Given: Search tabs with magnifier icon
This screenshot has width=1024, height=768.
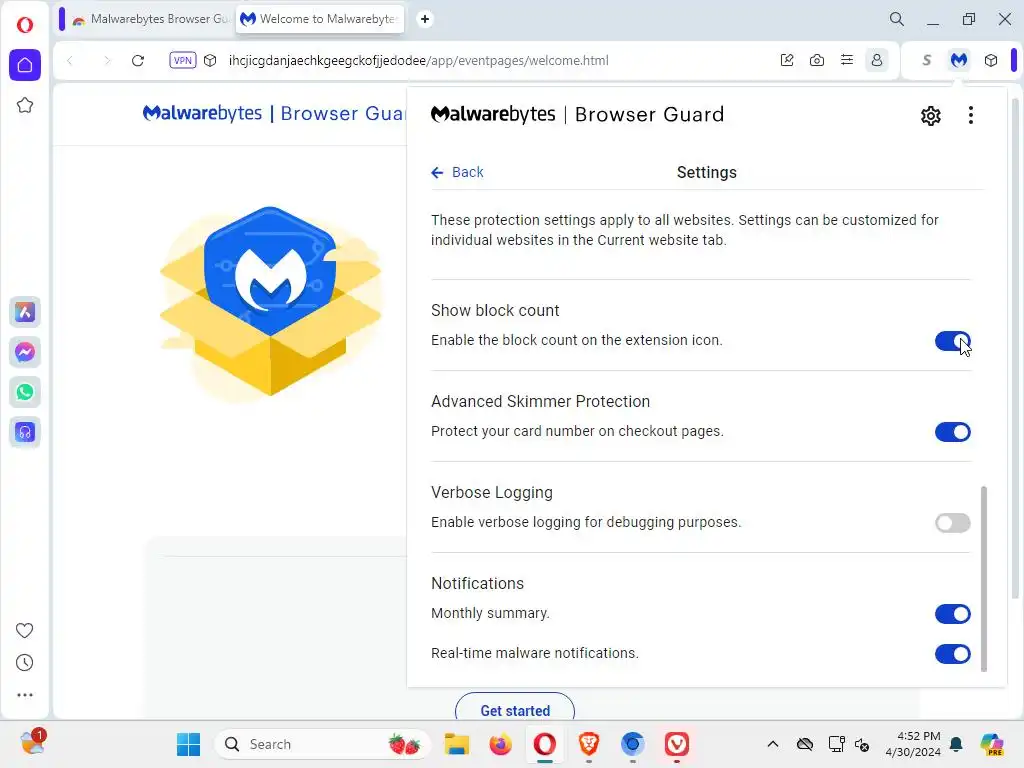Looking at the screenshot, I should [897, 19].
